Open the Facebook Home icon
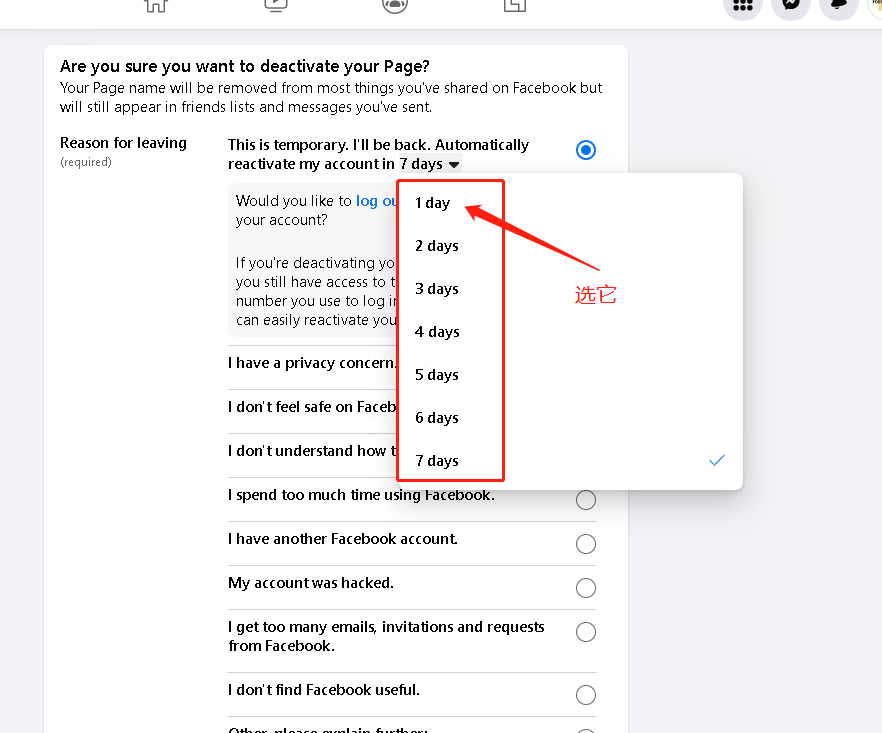Screen dimensions: 882x733 [x=155, y=4]
